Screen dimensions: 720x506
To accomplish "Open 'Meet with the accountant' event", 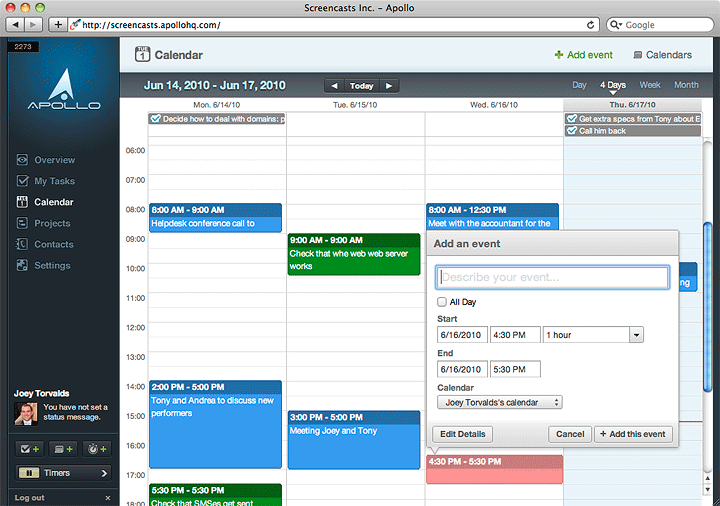I will point(492,217).
